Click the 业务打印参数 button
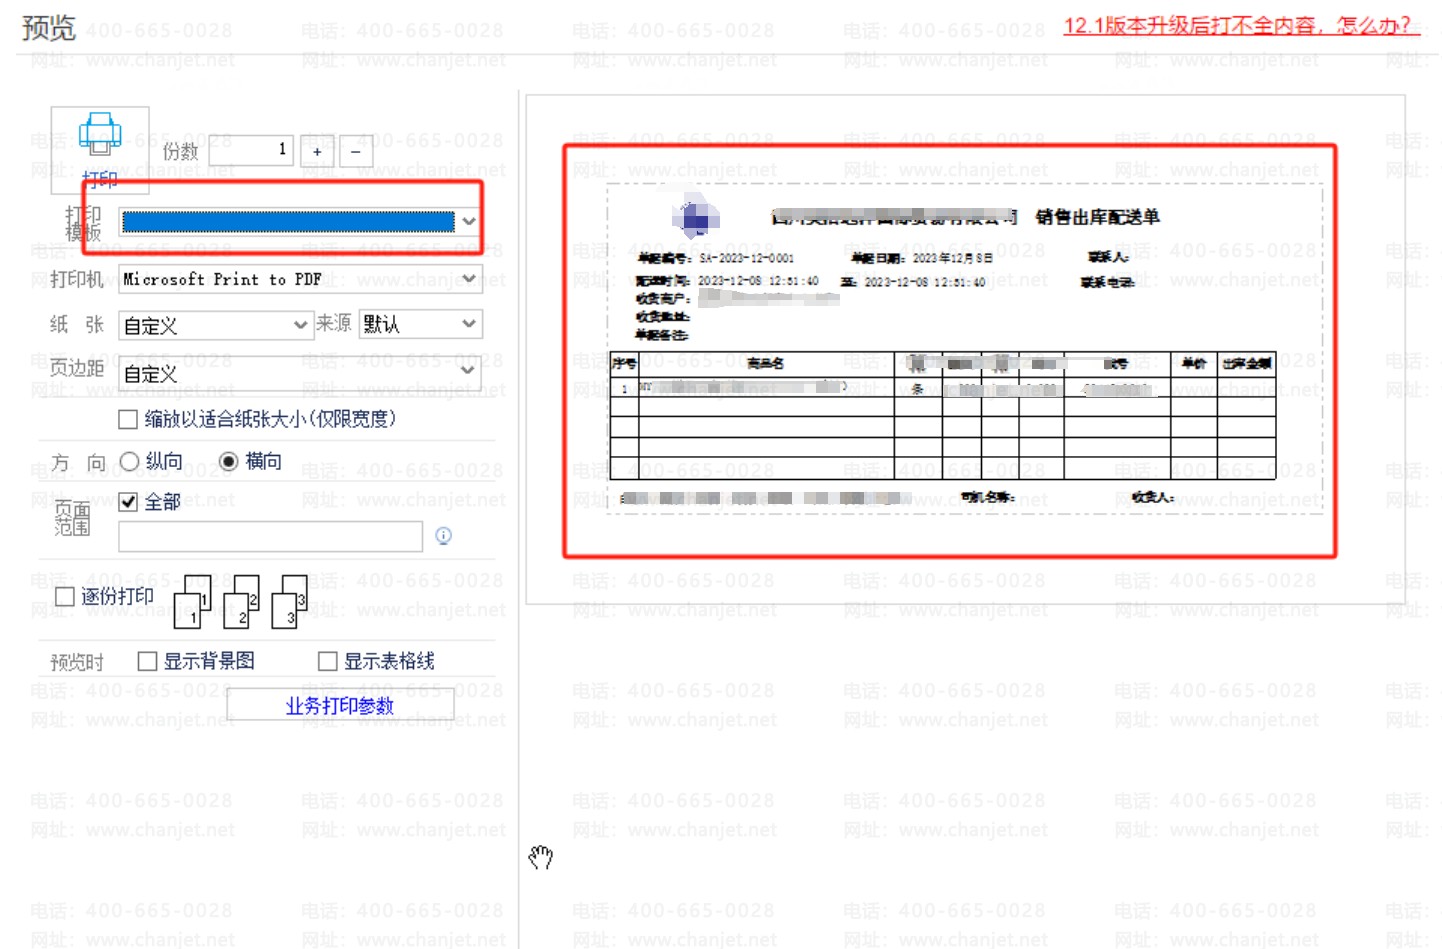 (x=340, y=705)
